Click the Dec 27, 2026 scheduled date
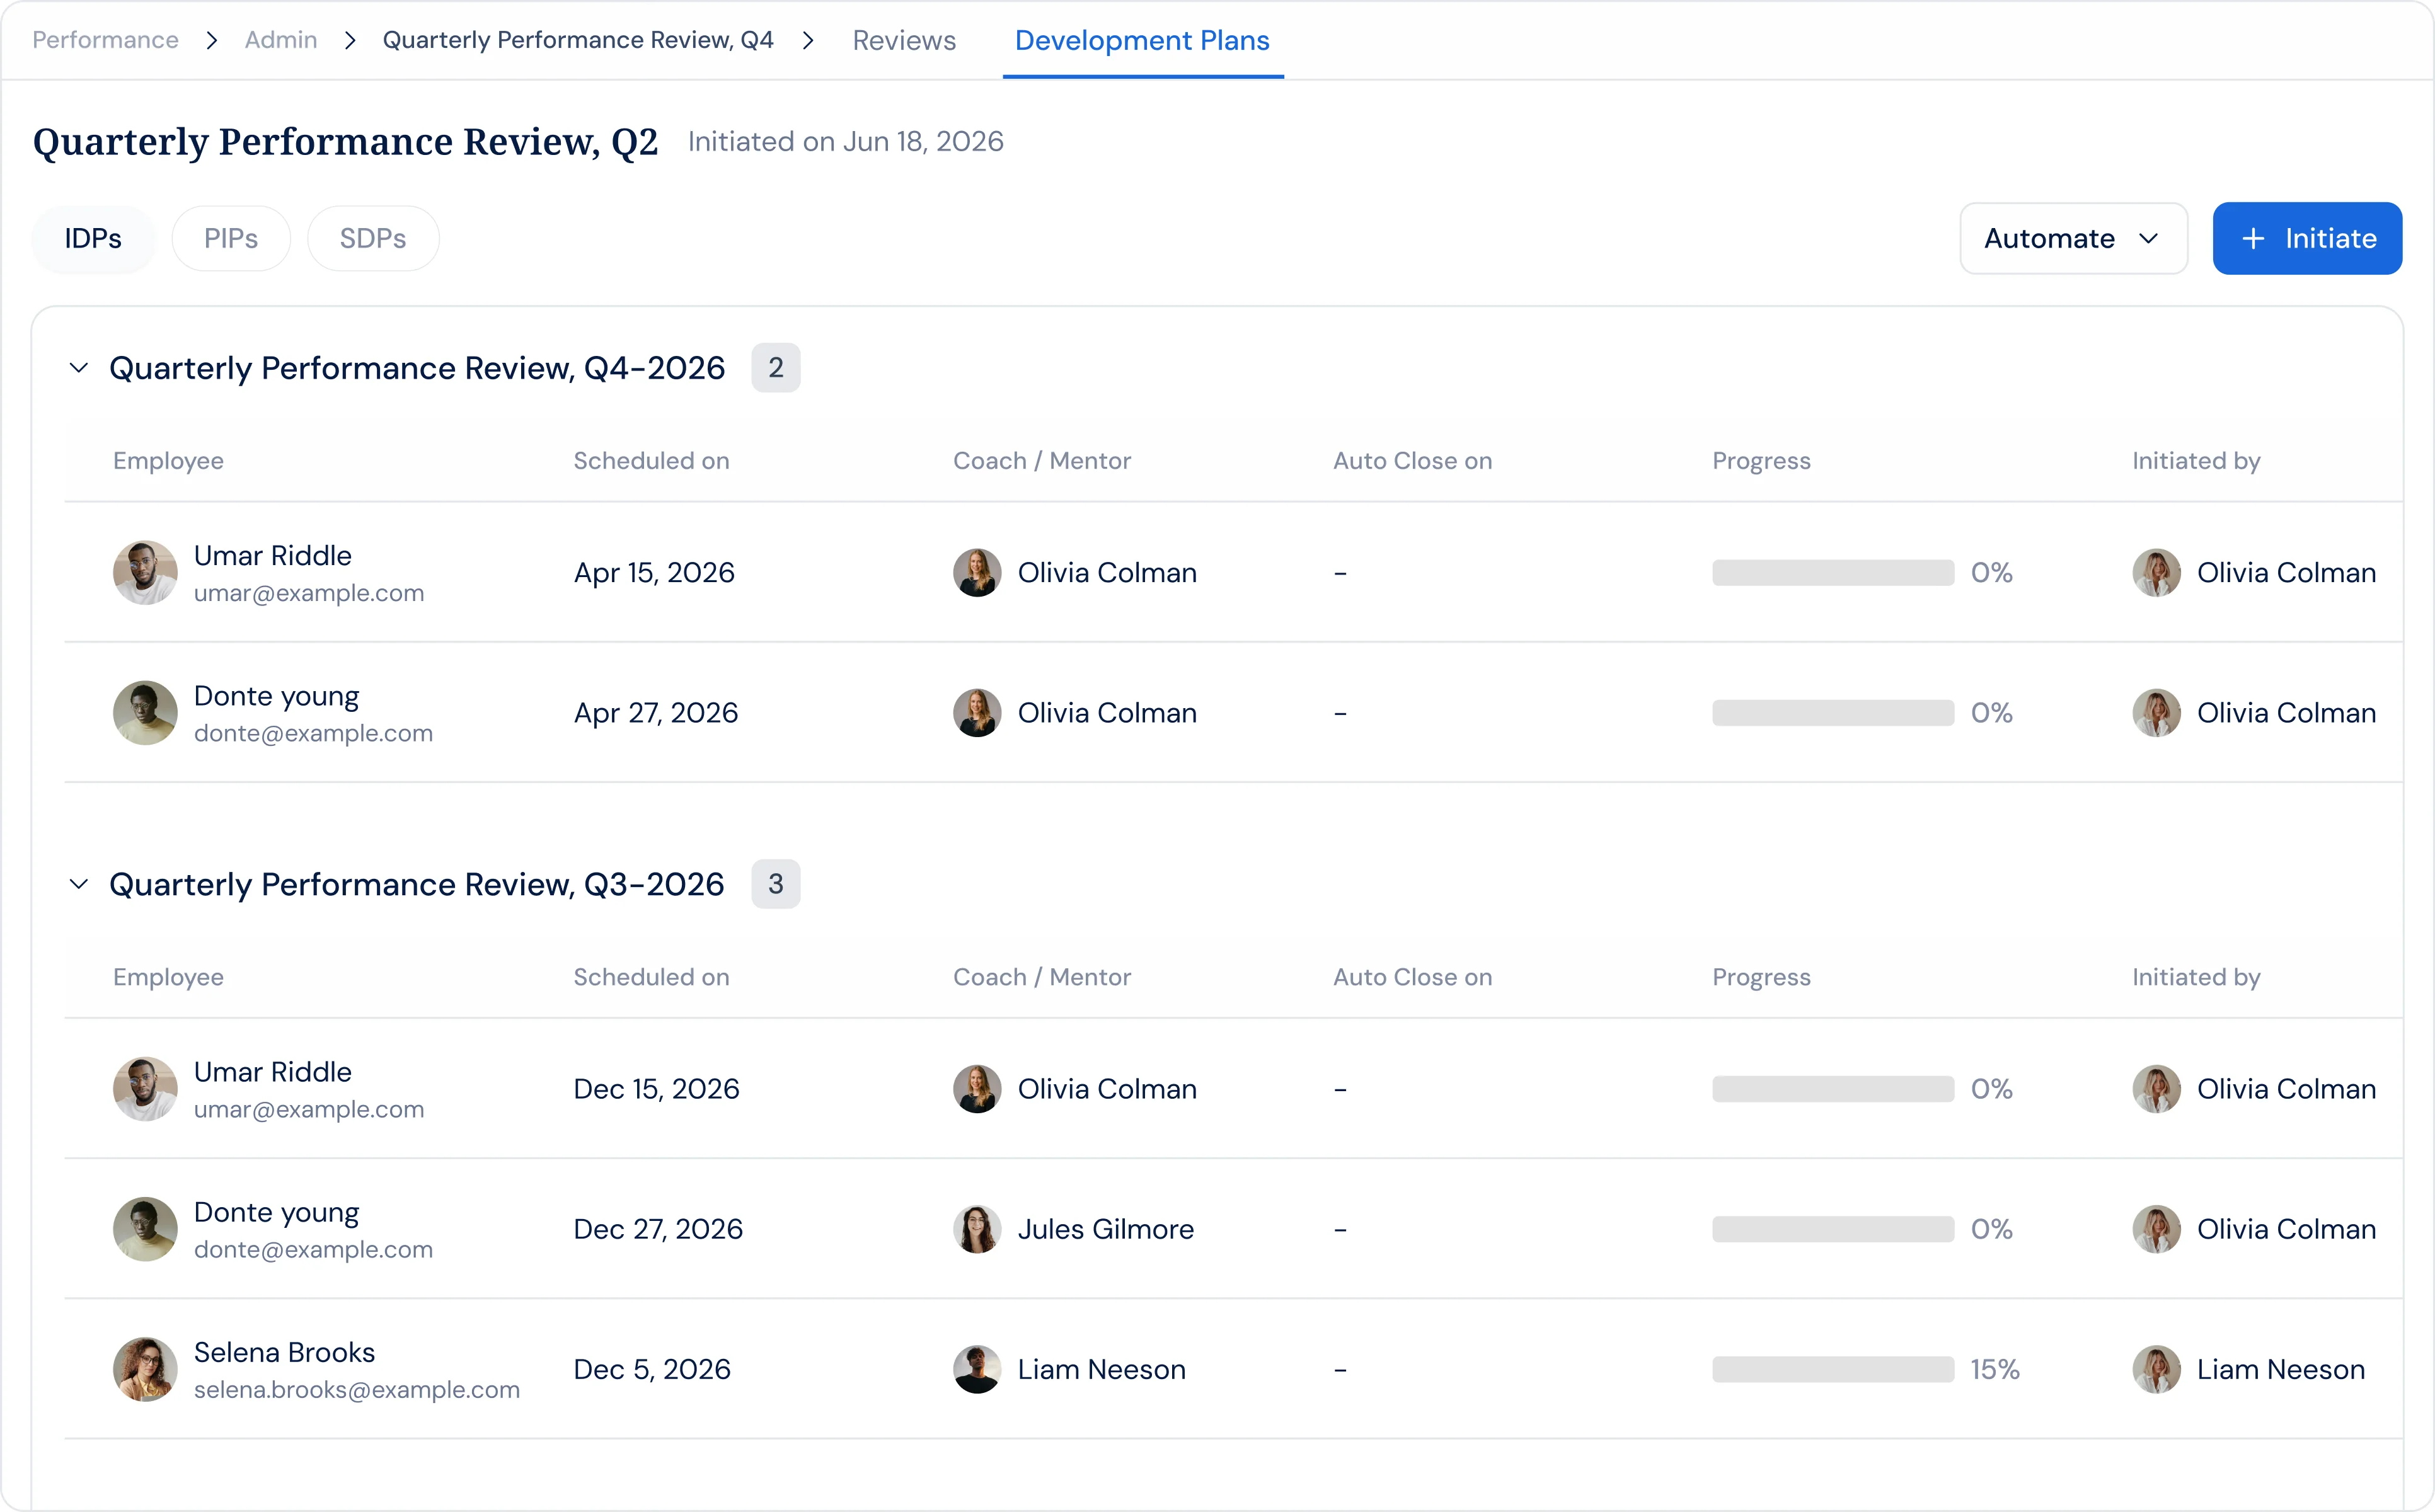Image resolution: width=2435 pixels, height=1512 pixels. (x=658, y=1229)
